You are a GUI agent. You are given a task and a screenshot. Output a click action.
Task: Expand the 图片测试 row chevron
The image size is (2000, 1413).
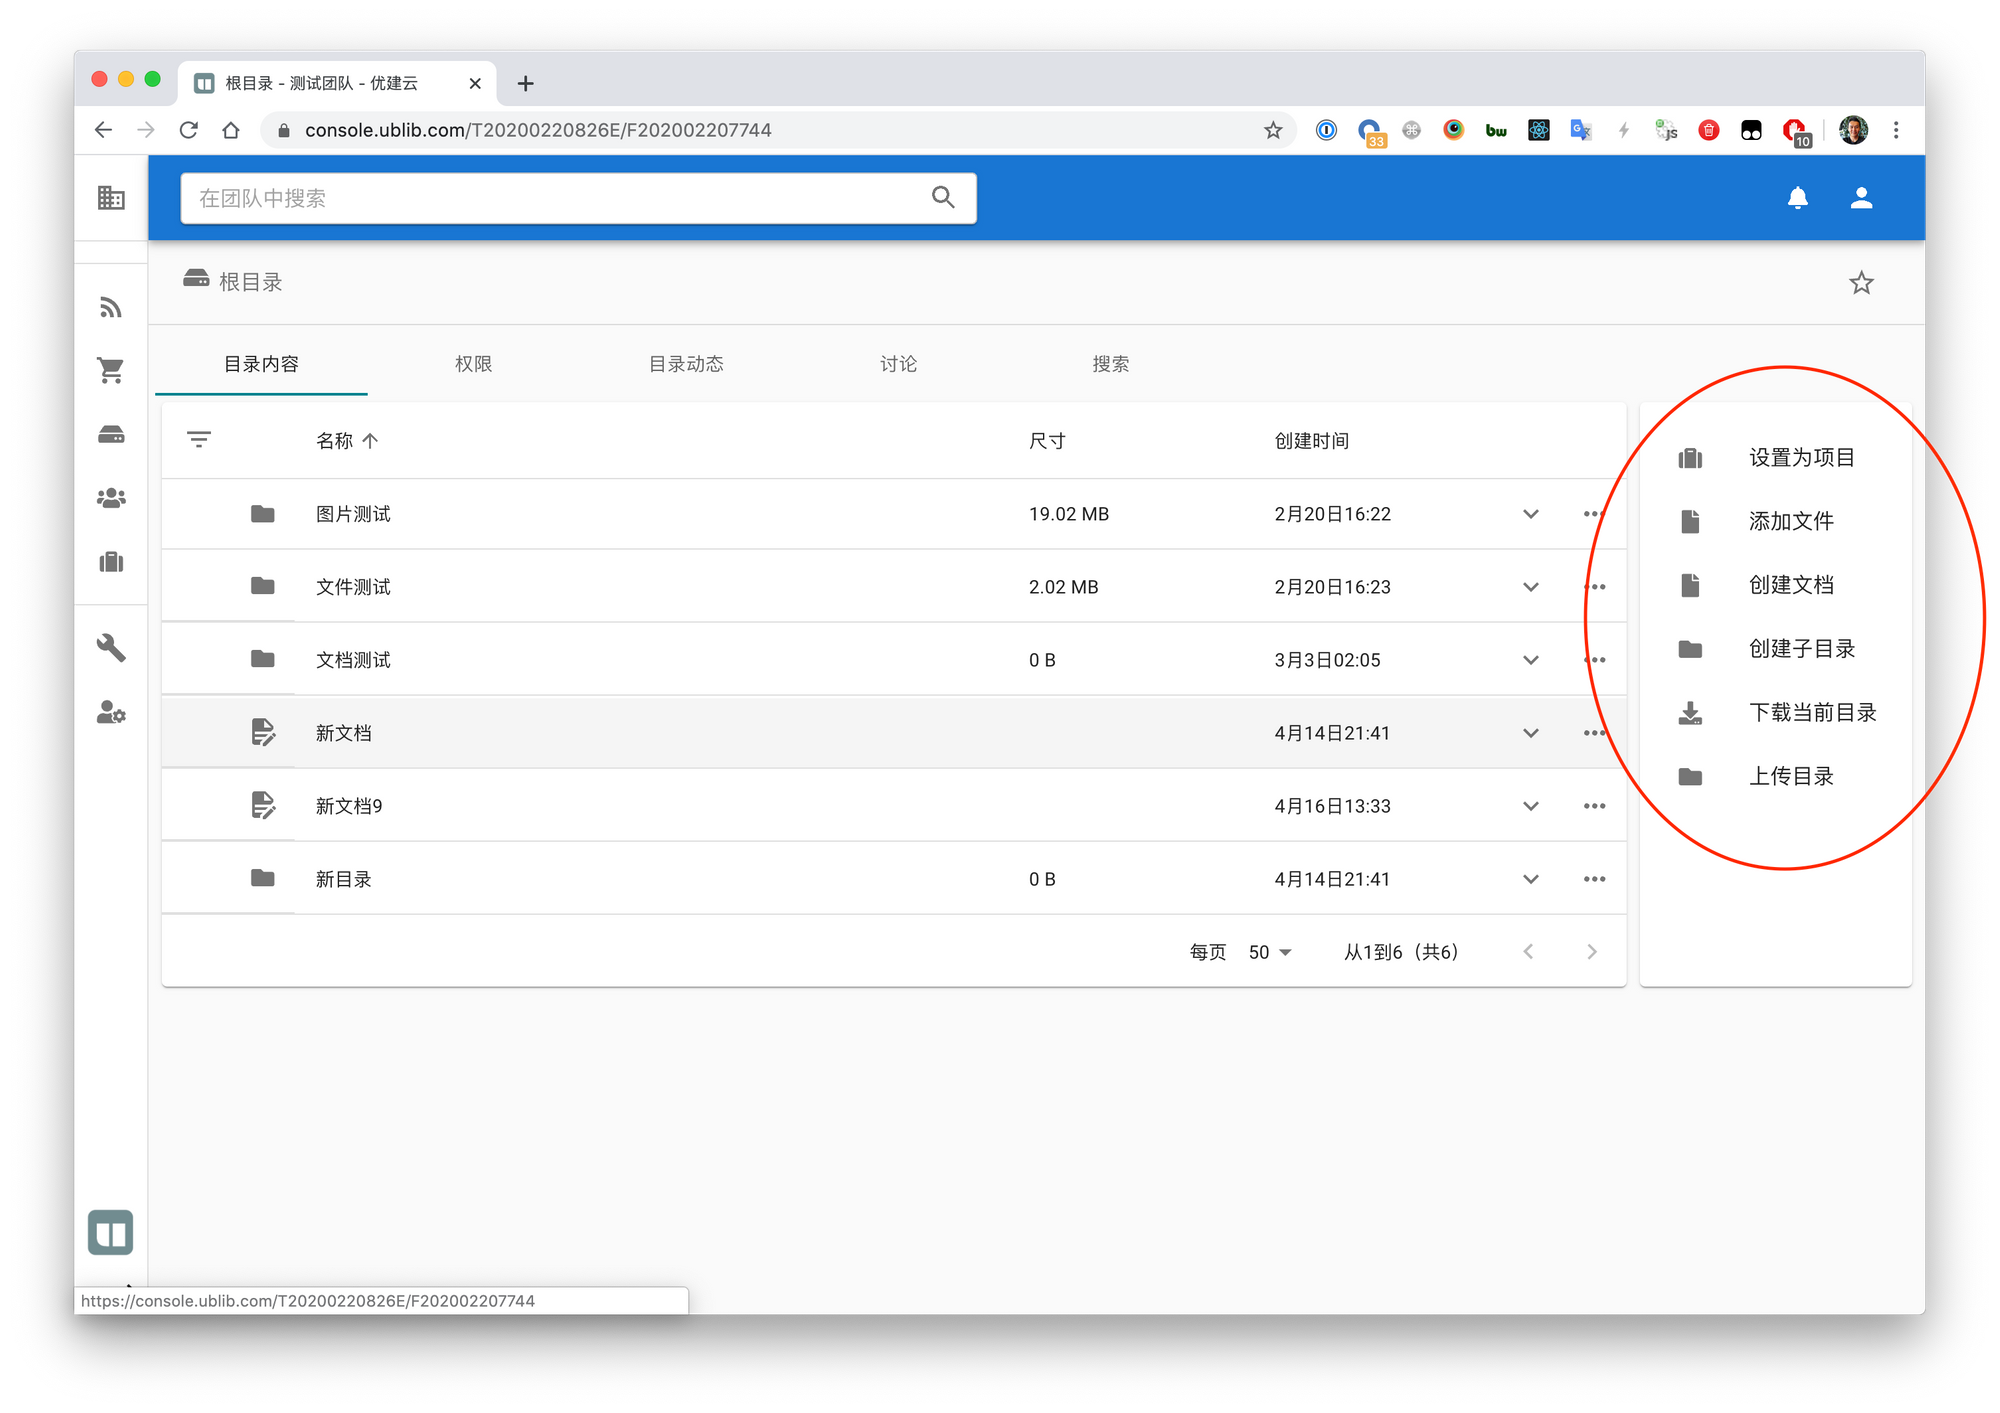click(x=1530, y=514)
